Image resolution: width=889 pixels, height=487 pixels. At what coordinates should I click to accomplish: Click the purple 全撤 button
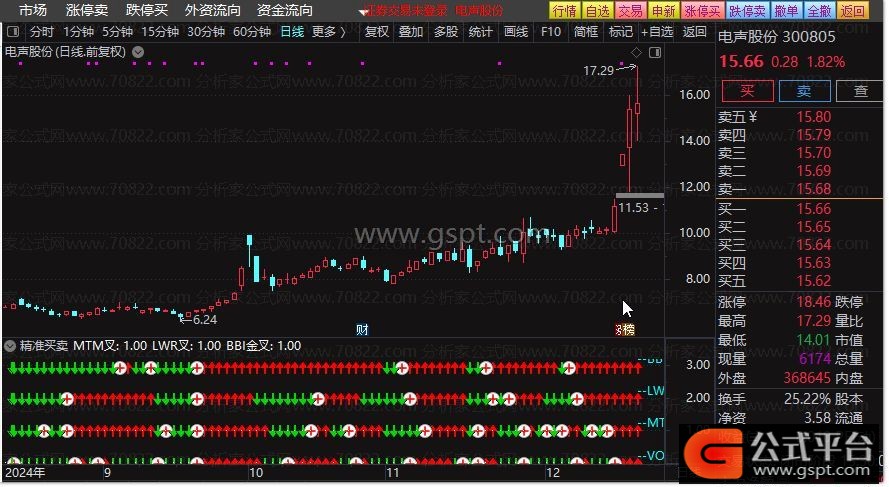click(x=819, y=11)
